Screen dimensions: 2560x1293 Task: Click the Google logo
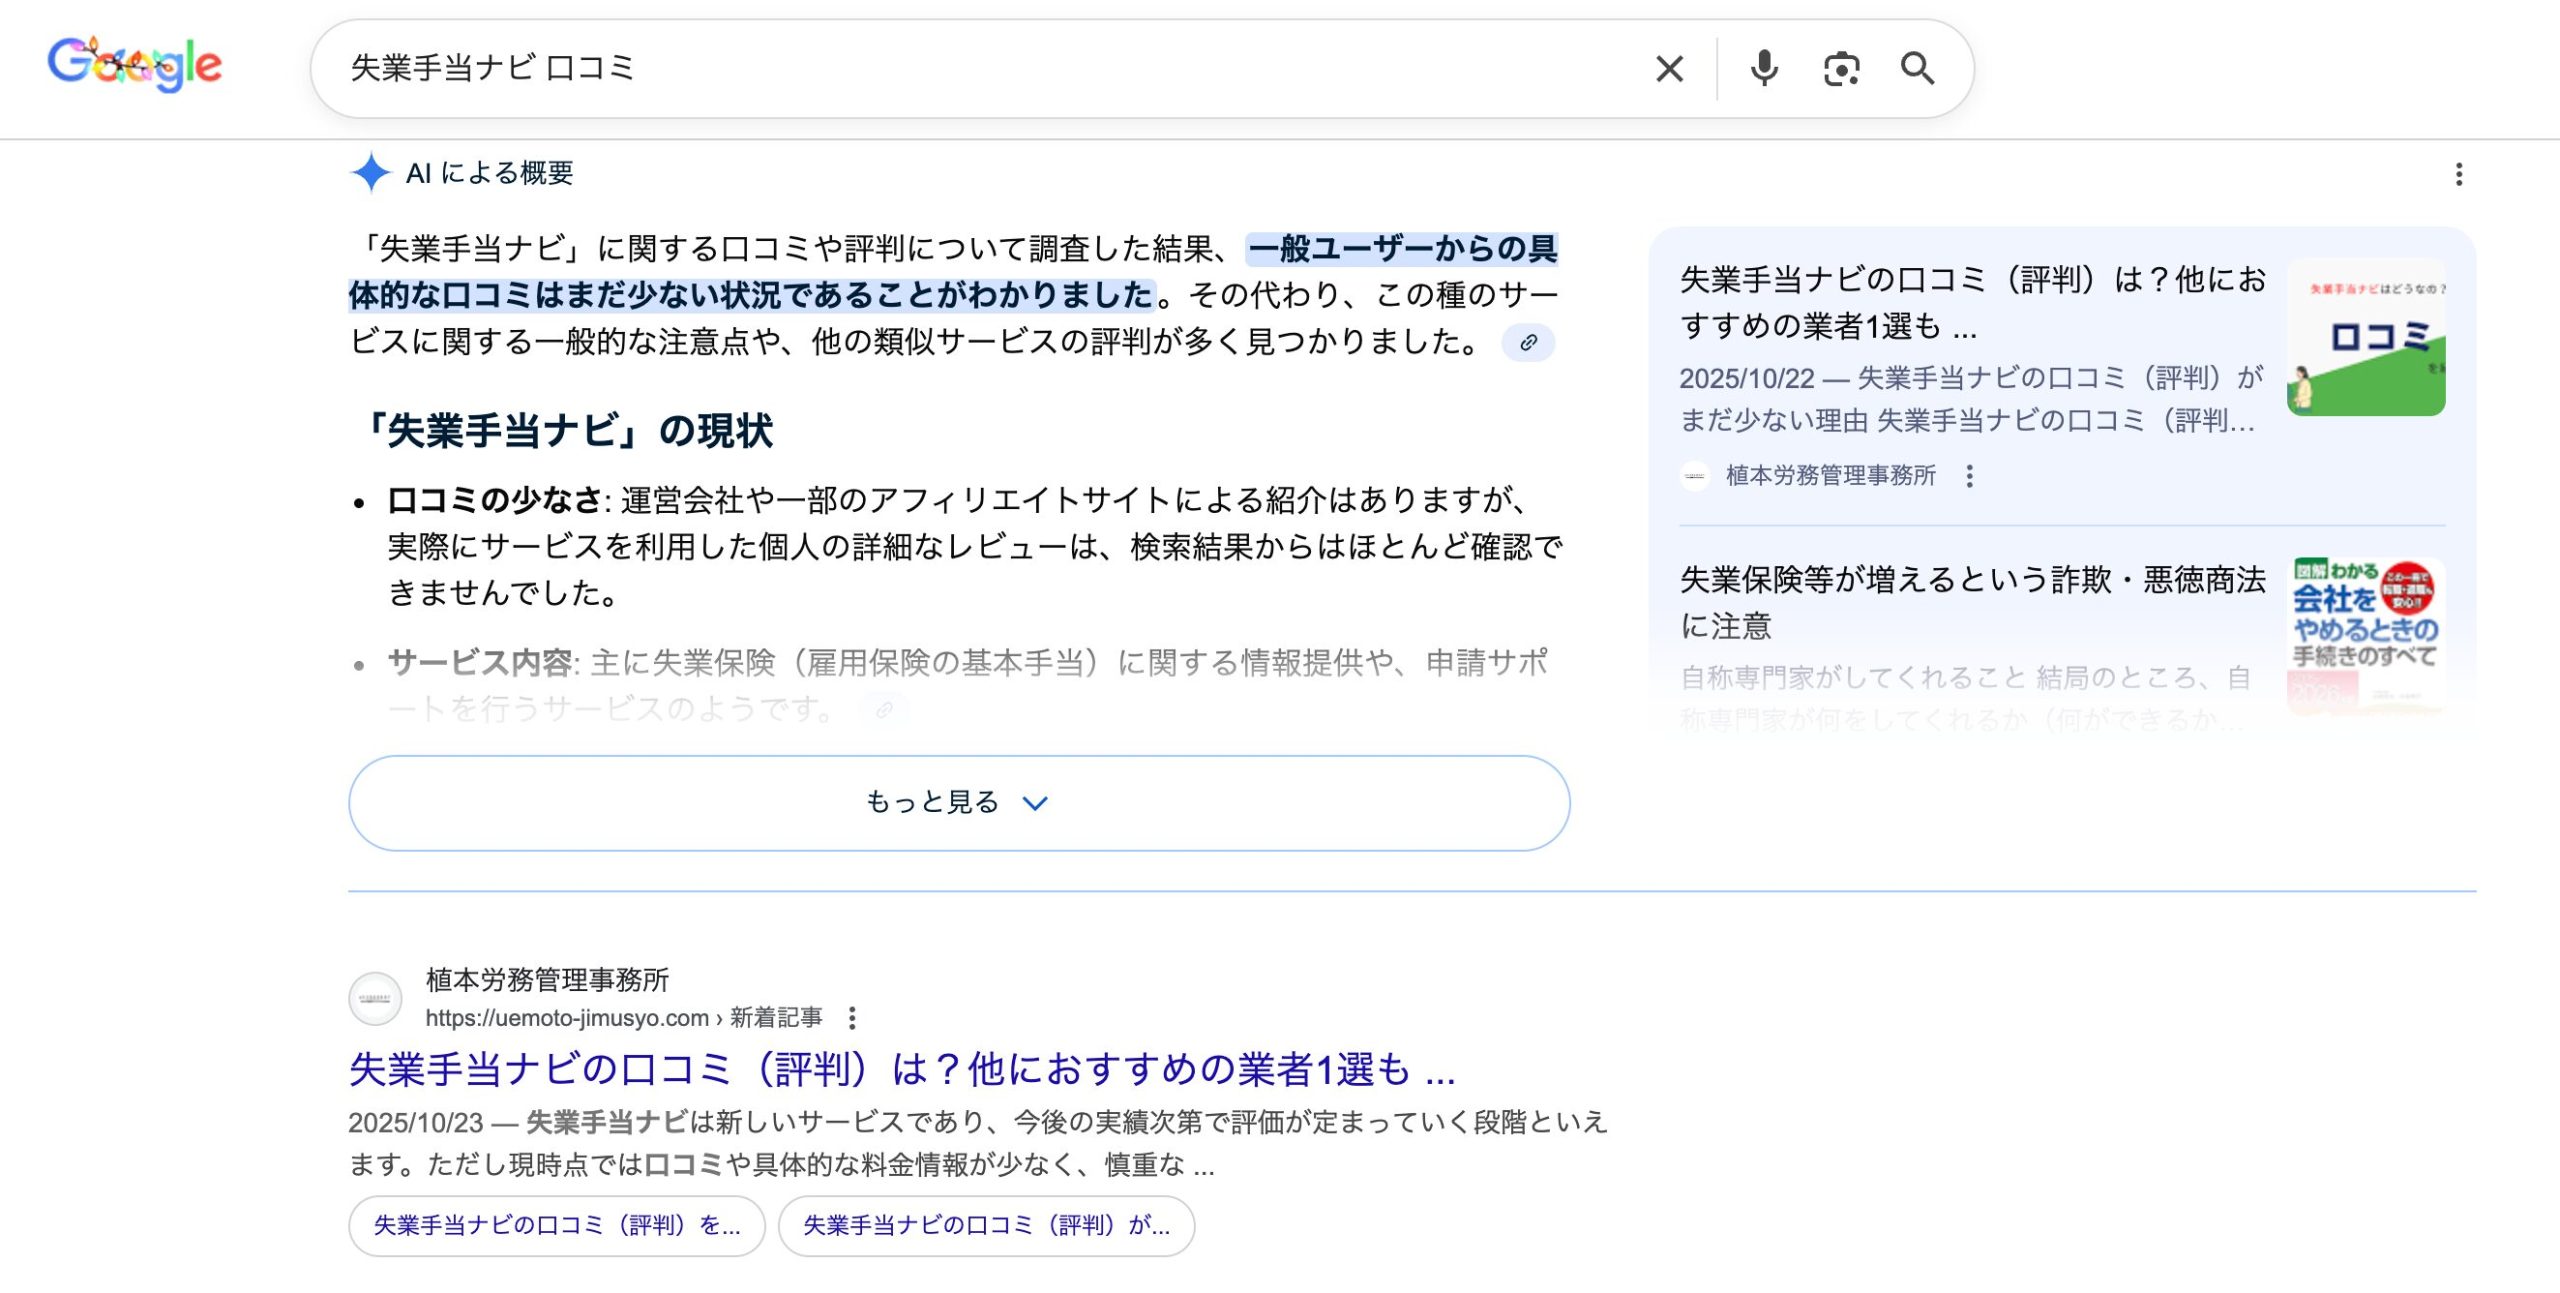(135, 65)
